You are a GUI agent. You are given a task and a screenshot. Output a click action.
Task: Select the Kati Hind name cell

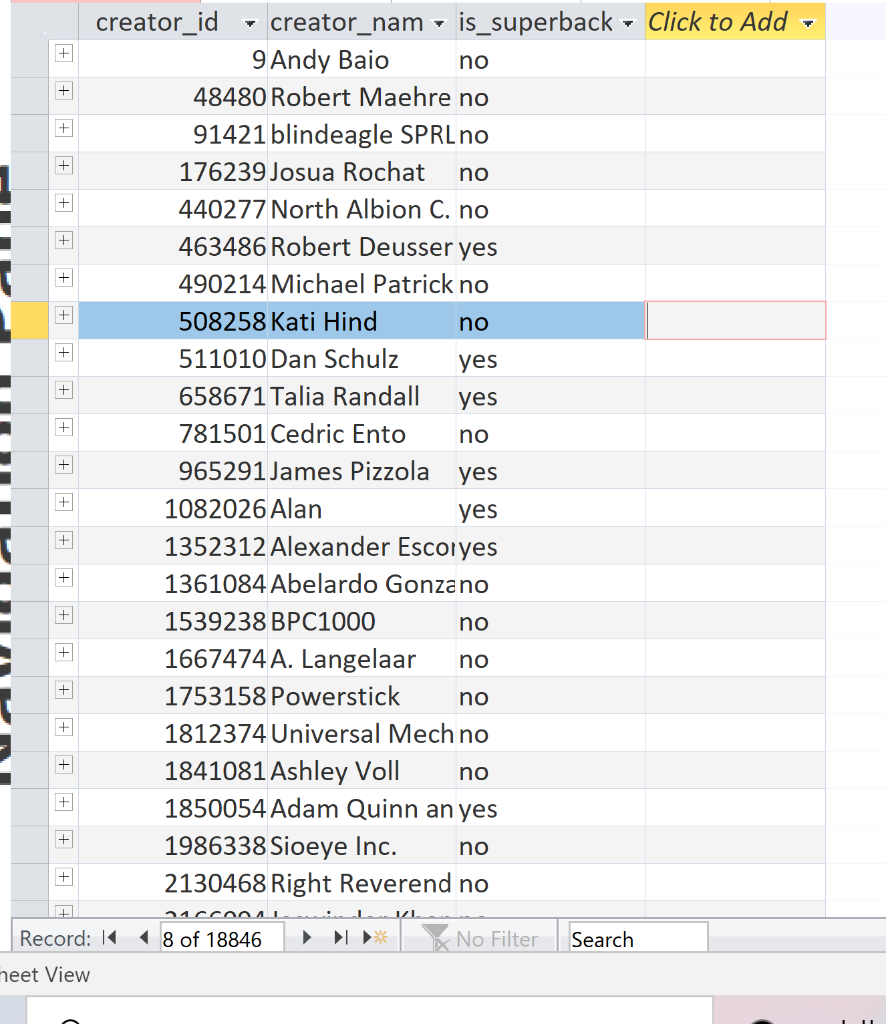point(355,321)
